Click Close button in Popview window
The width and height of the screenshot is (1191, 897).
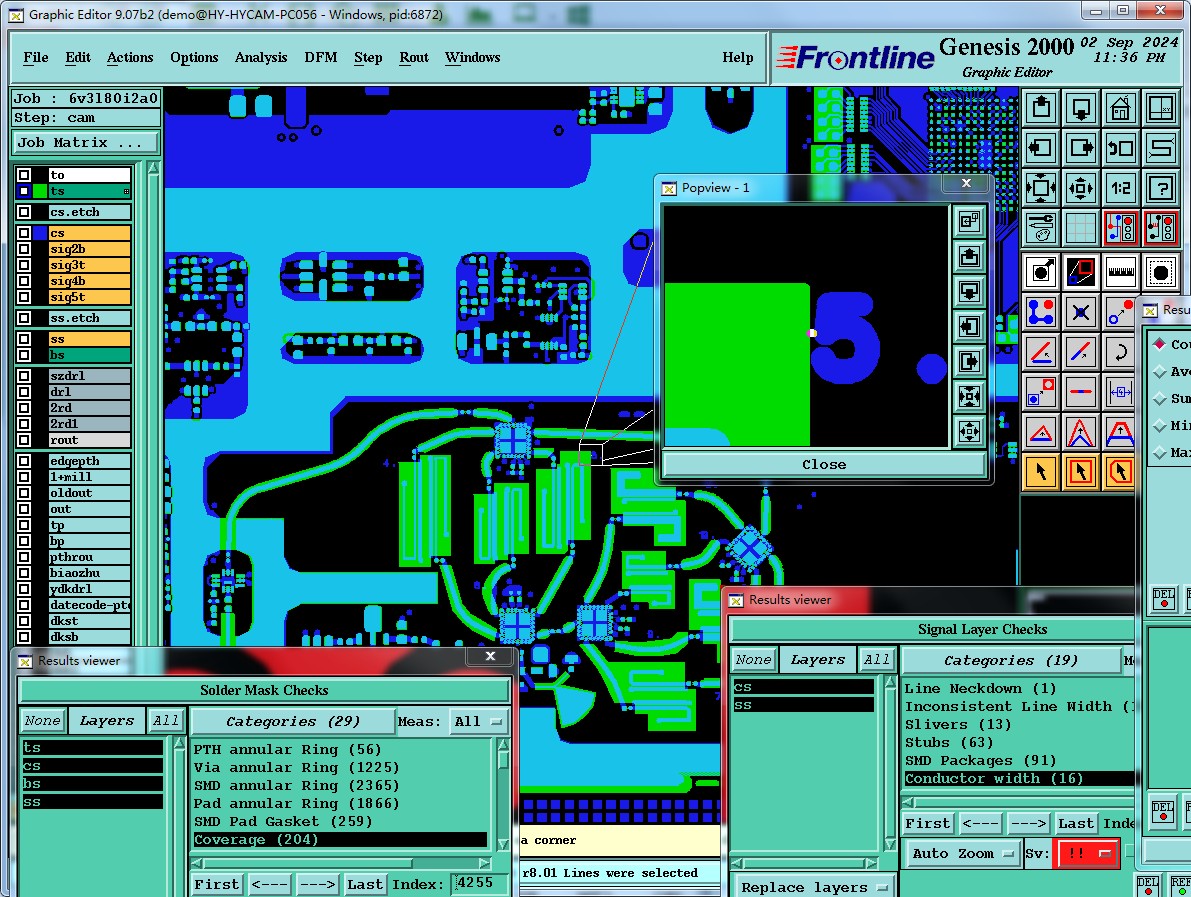[824, 464]
